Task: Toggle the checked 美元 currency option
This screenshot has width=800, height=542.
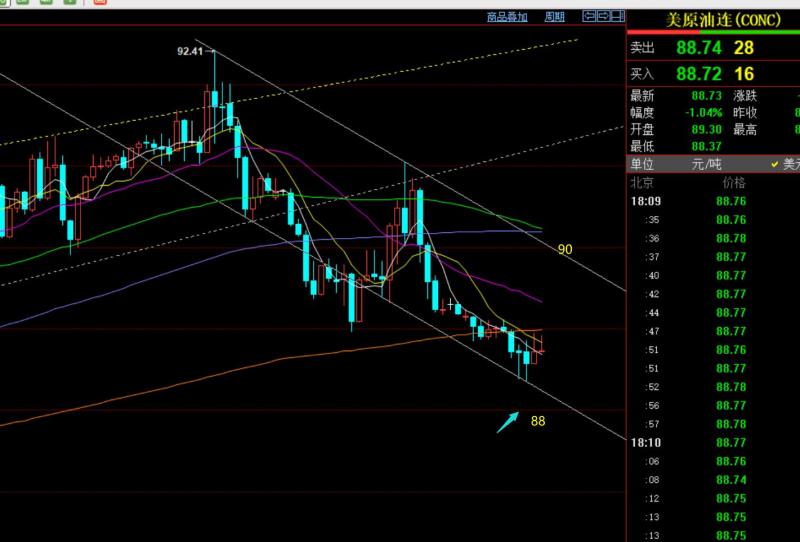Action: tap(786, 164)
